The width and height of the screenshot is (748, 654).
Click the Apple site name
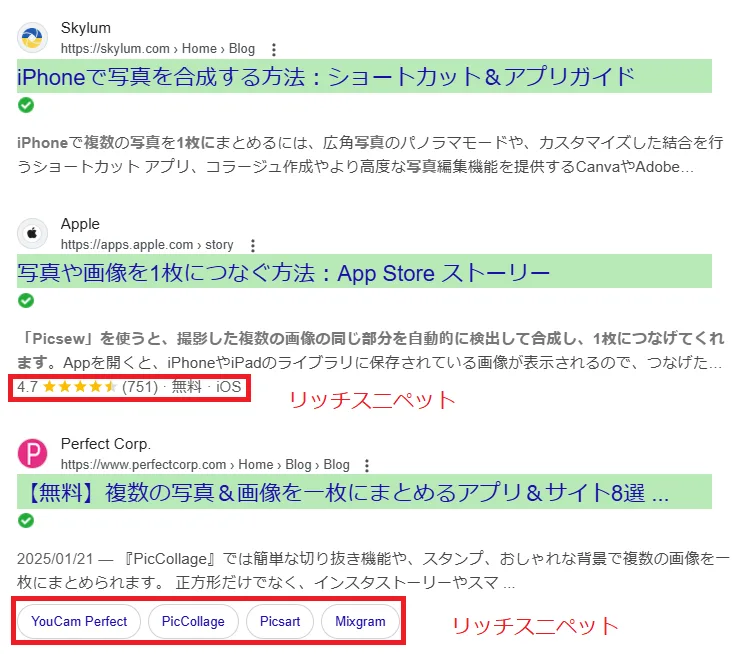pyautogui.click(x=80, y=224)
